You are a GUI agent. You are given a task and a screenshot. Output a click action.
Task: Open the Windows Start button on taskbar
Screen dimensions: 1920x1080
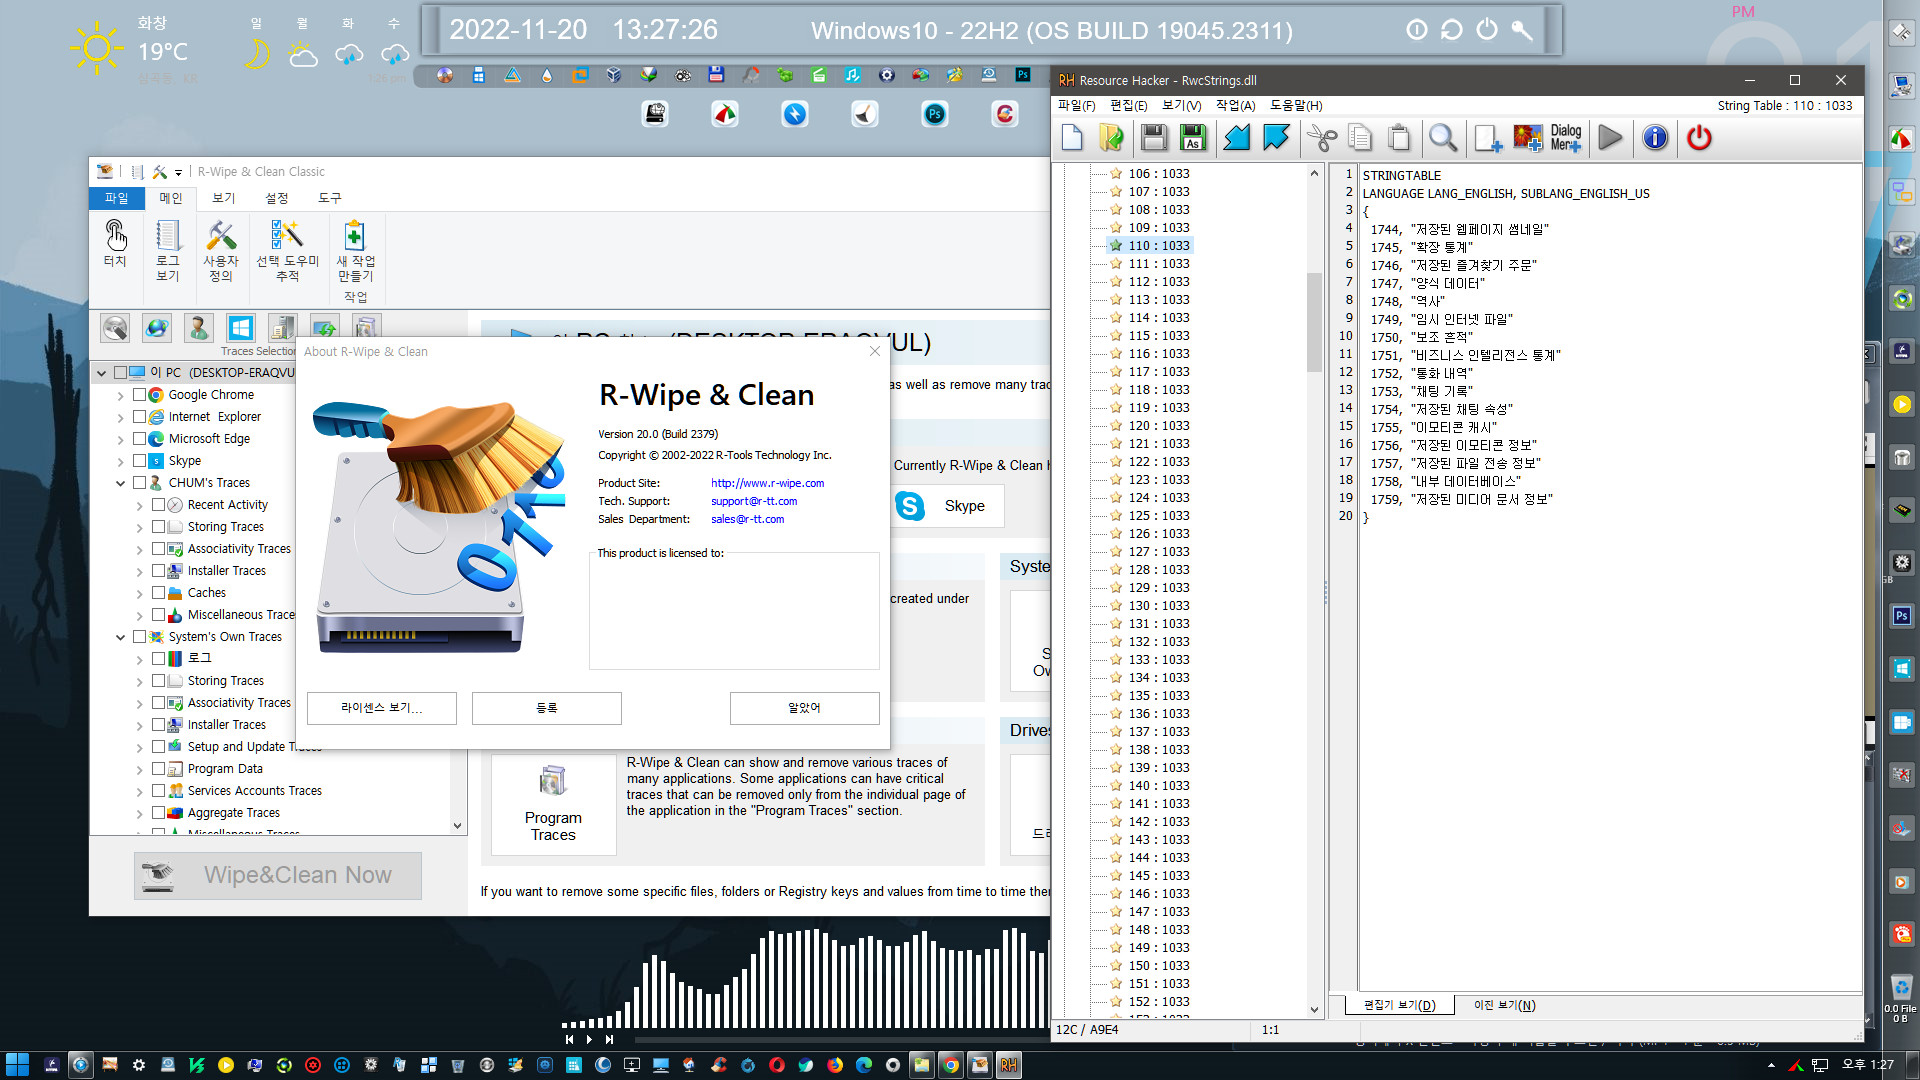pyautogui.click(x=17, y=1065)
